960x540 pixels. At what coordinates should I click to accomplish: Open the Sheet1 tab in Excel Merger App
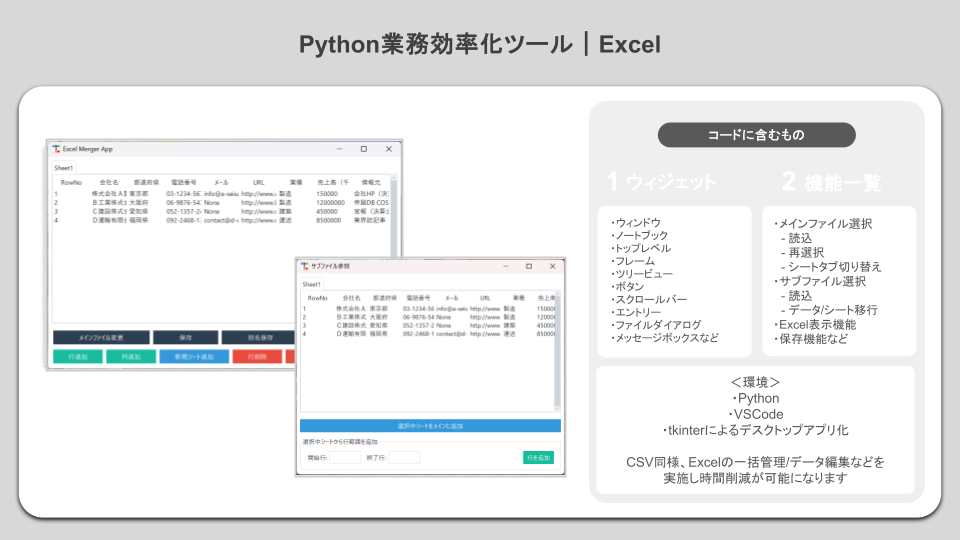point(63,168)
